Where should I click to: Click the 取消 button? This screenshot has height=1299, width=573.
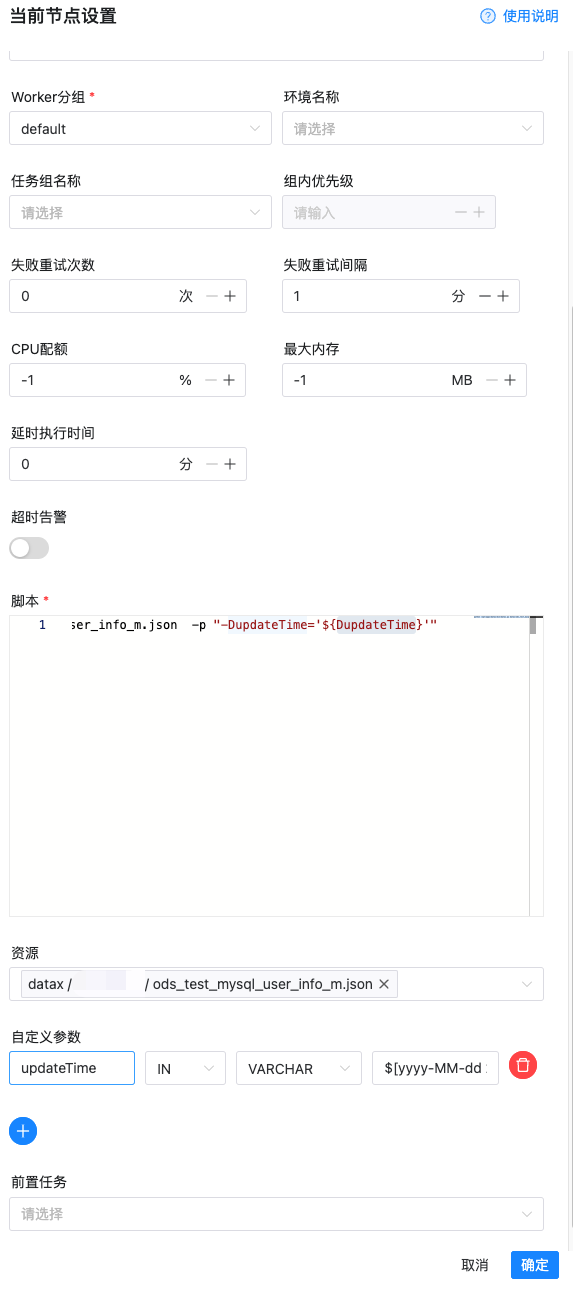pos(475,1265)
